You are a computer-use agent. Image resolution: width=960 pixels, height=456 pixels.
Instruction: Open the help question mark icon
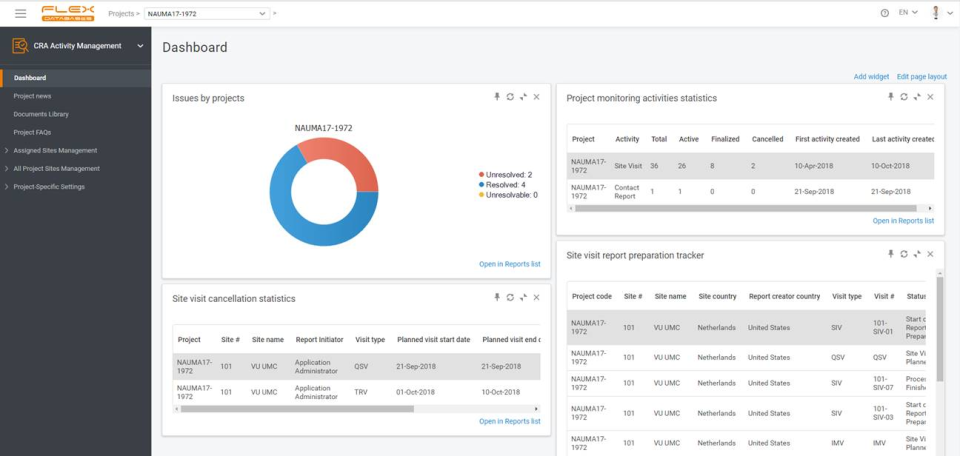[x=885, y=13]
